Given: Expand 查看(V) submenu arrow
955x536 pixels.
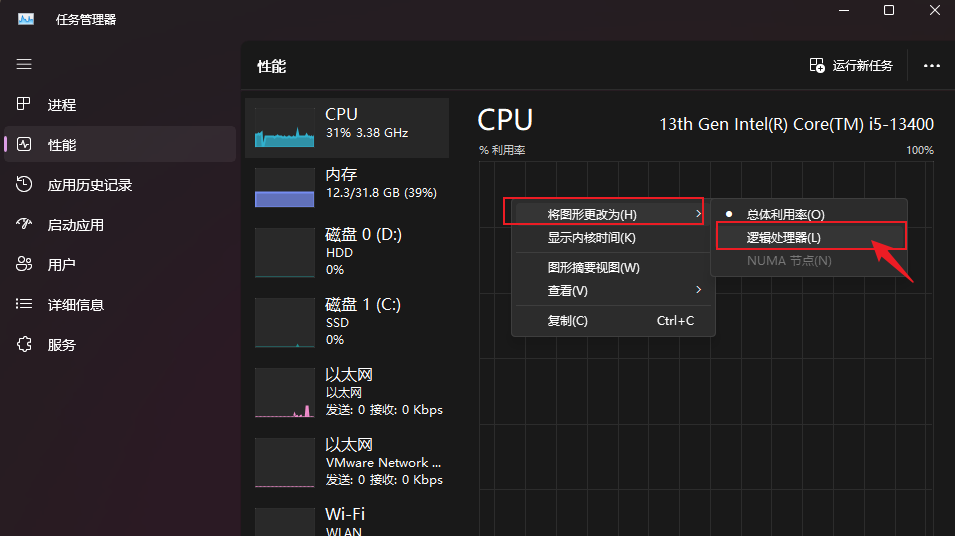Looking at the screenshot, I should (698, 290).
